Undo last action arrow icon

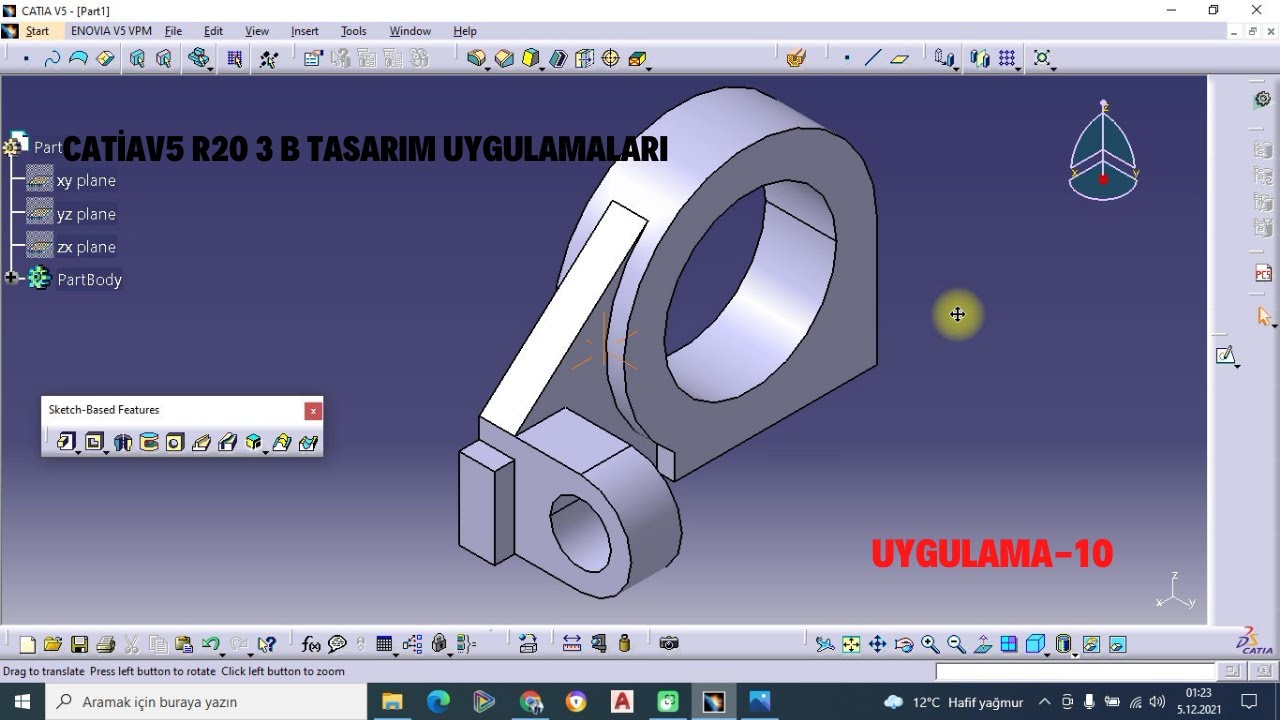210,644
